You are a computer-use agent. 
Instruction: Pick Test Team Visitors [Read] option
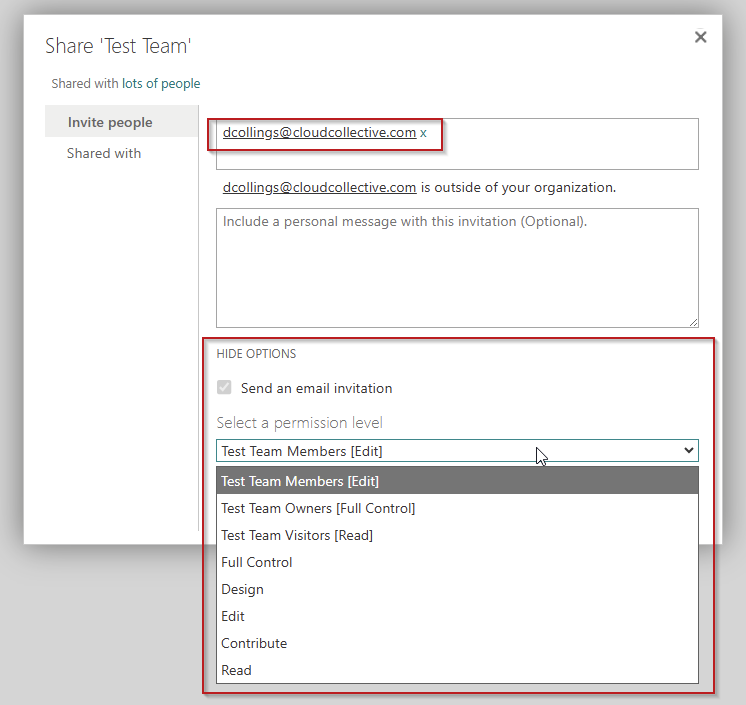297,535
